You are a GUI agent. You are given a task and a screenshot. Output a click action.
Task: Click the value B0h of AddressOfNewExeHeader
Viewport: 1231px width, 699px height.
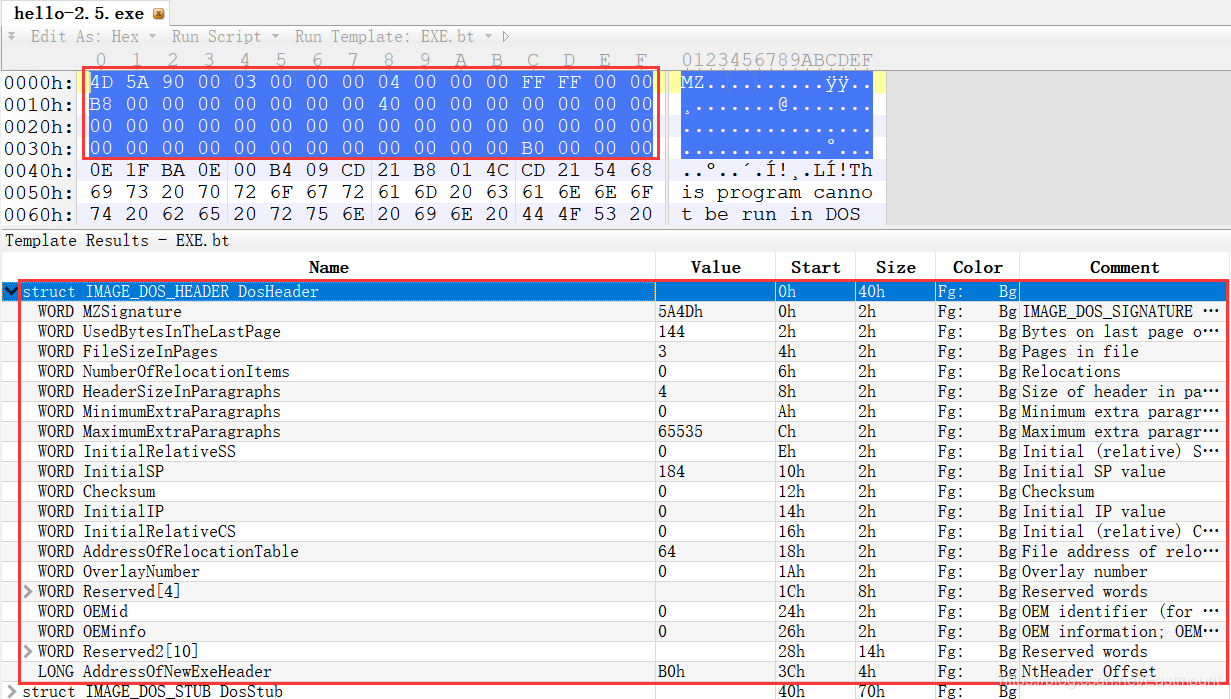click(x=671, y=672)
